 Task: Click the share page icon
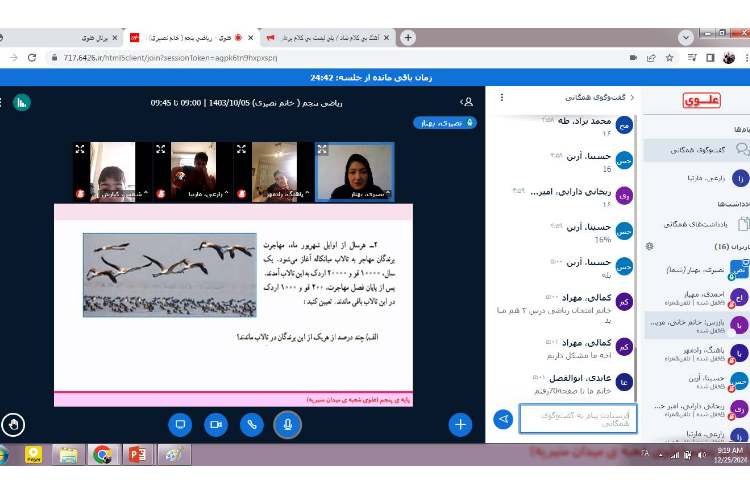coord(651,58)
